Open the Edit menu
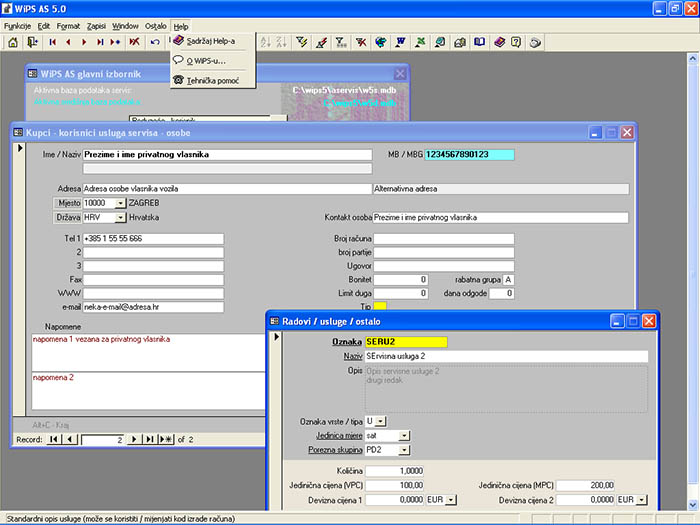The width and height of the screenshot is (700, 525). (x=43, y=26)
